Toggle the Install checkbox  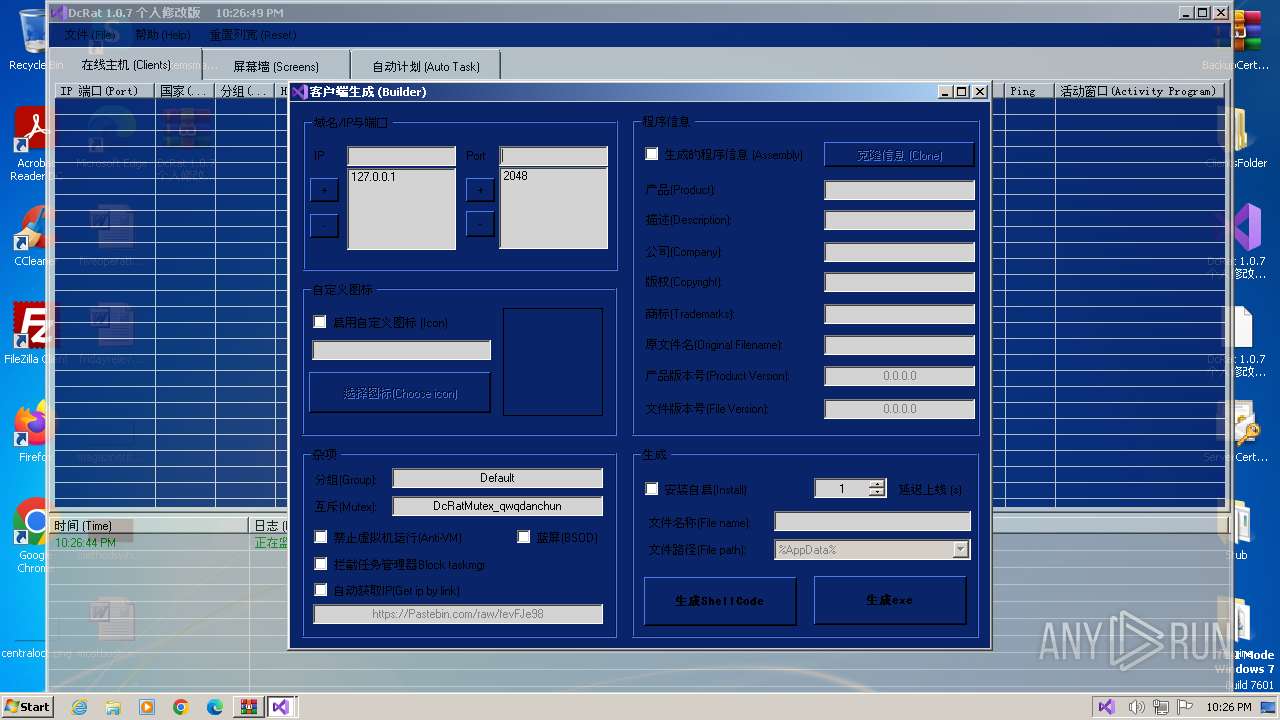click(x=652, y=489)
